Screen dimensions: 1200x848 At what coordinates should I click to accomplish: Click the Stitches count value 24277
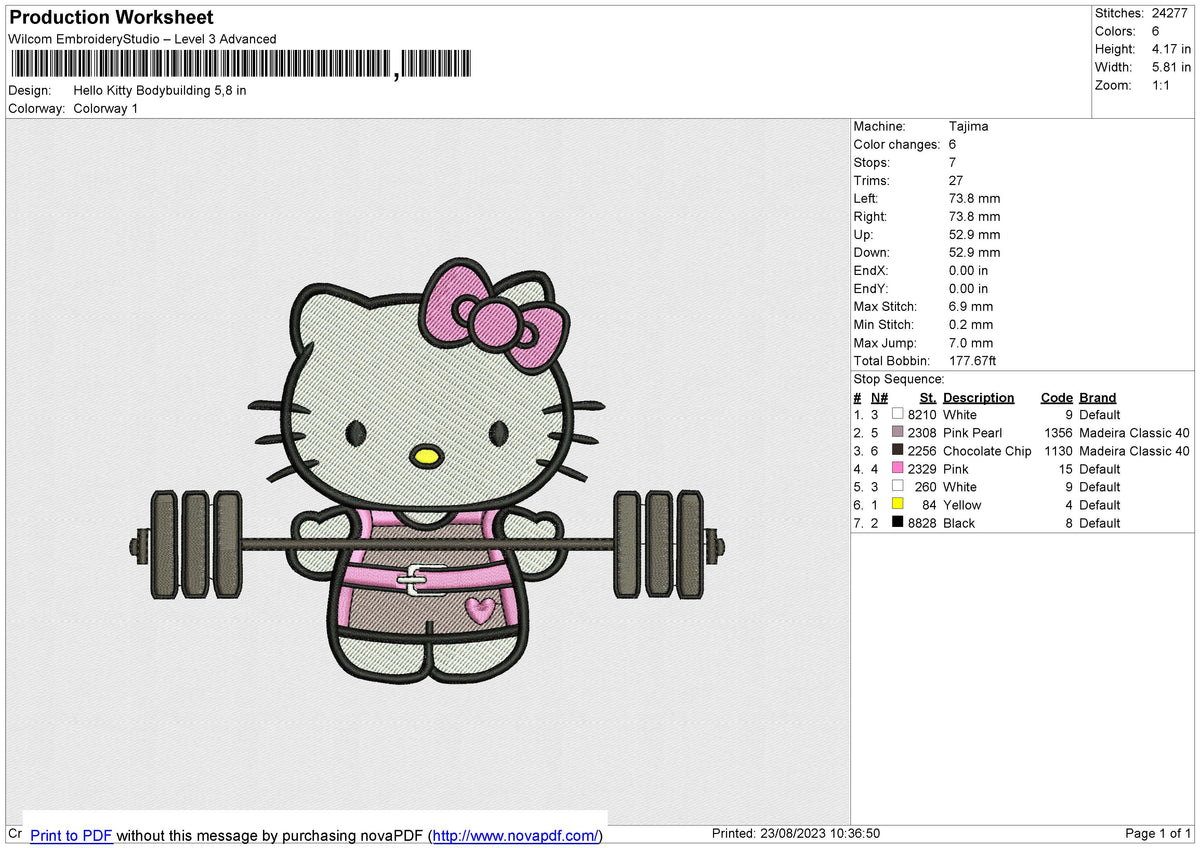pyautogui.click(x=1167, y=13)
